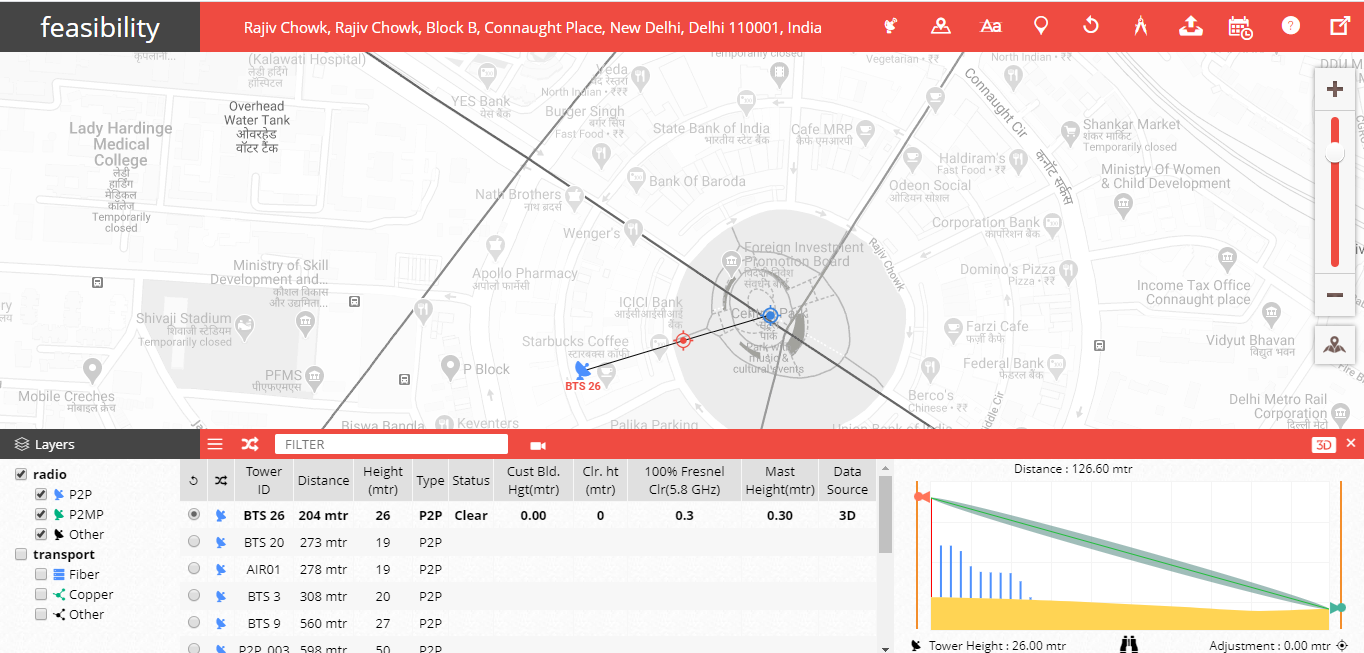Click BTS 26 tower marker on map
Image resolution: width=1364 pixels, height=653 pixels.
click(x=583, y=372)
